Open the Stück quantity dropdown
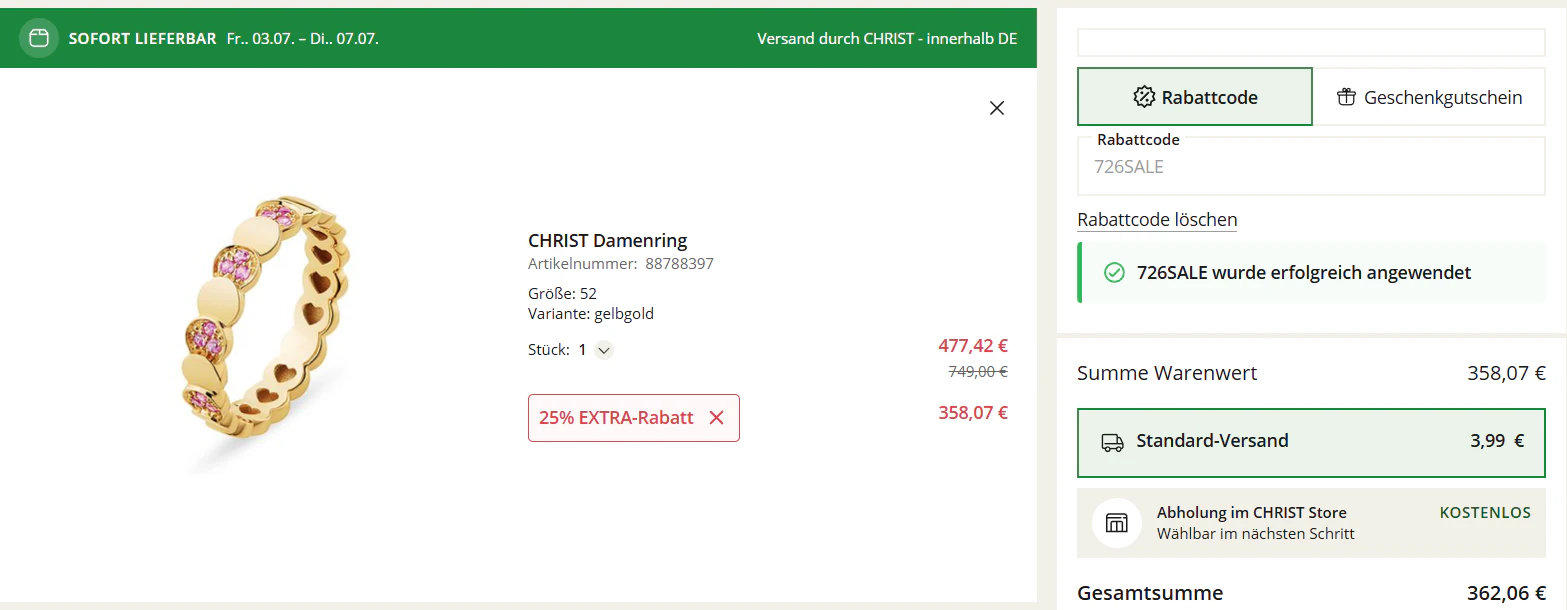Viewport: 1567px width, 610px height. click(604, 350)
